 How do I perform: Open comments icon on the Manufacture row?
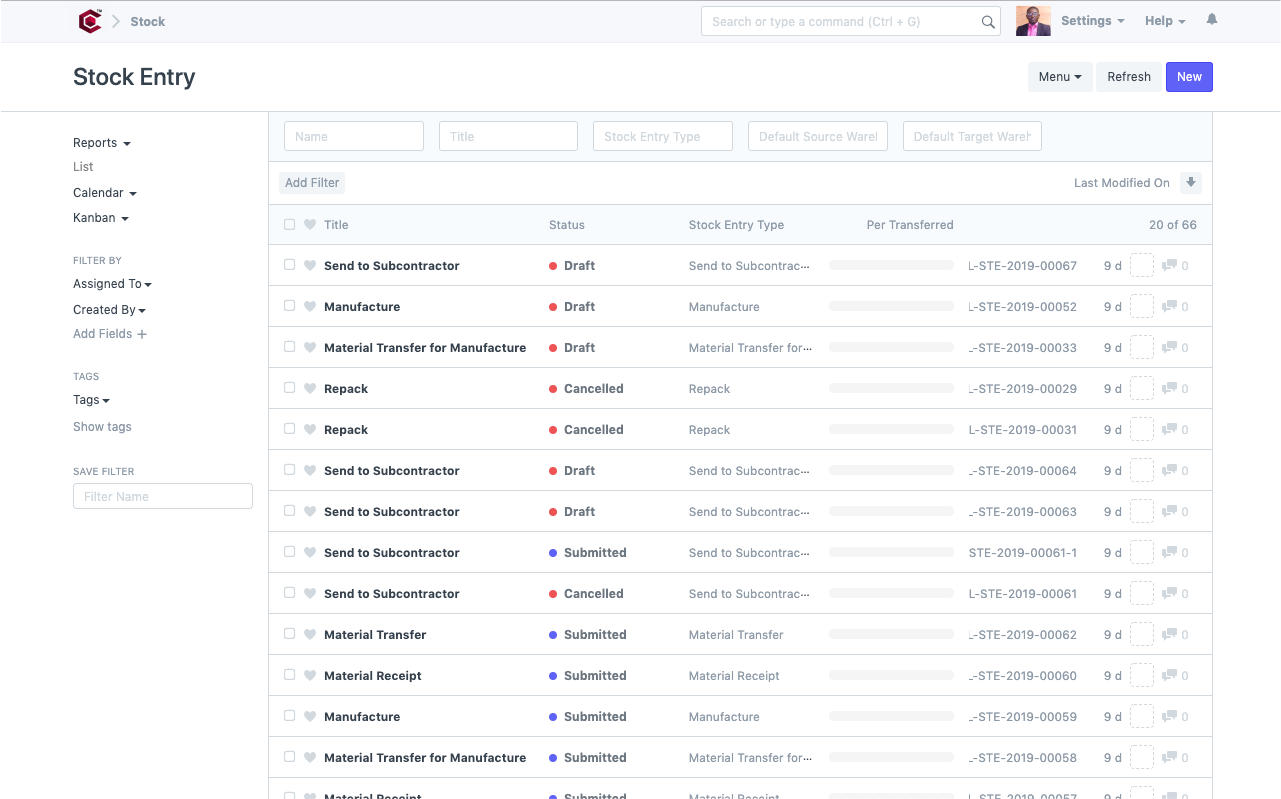click(1172, 306)
